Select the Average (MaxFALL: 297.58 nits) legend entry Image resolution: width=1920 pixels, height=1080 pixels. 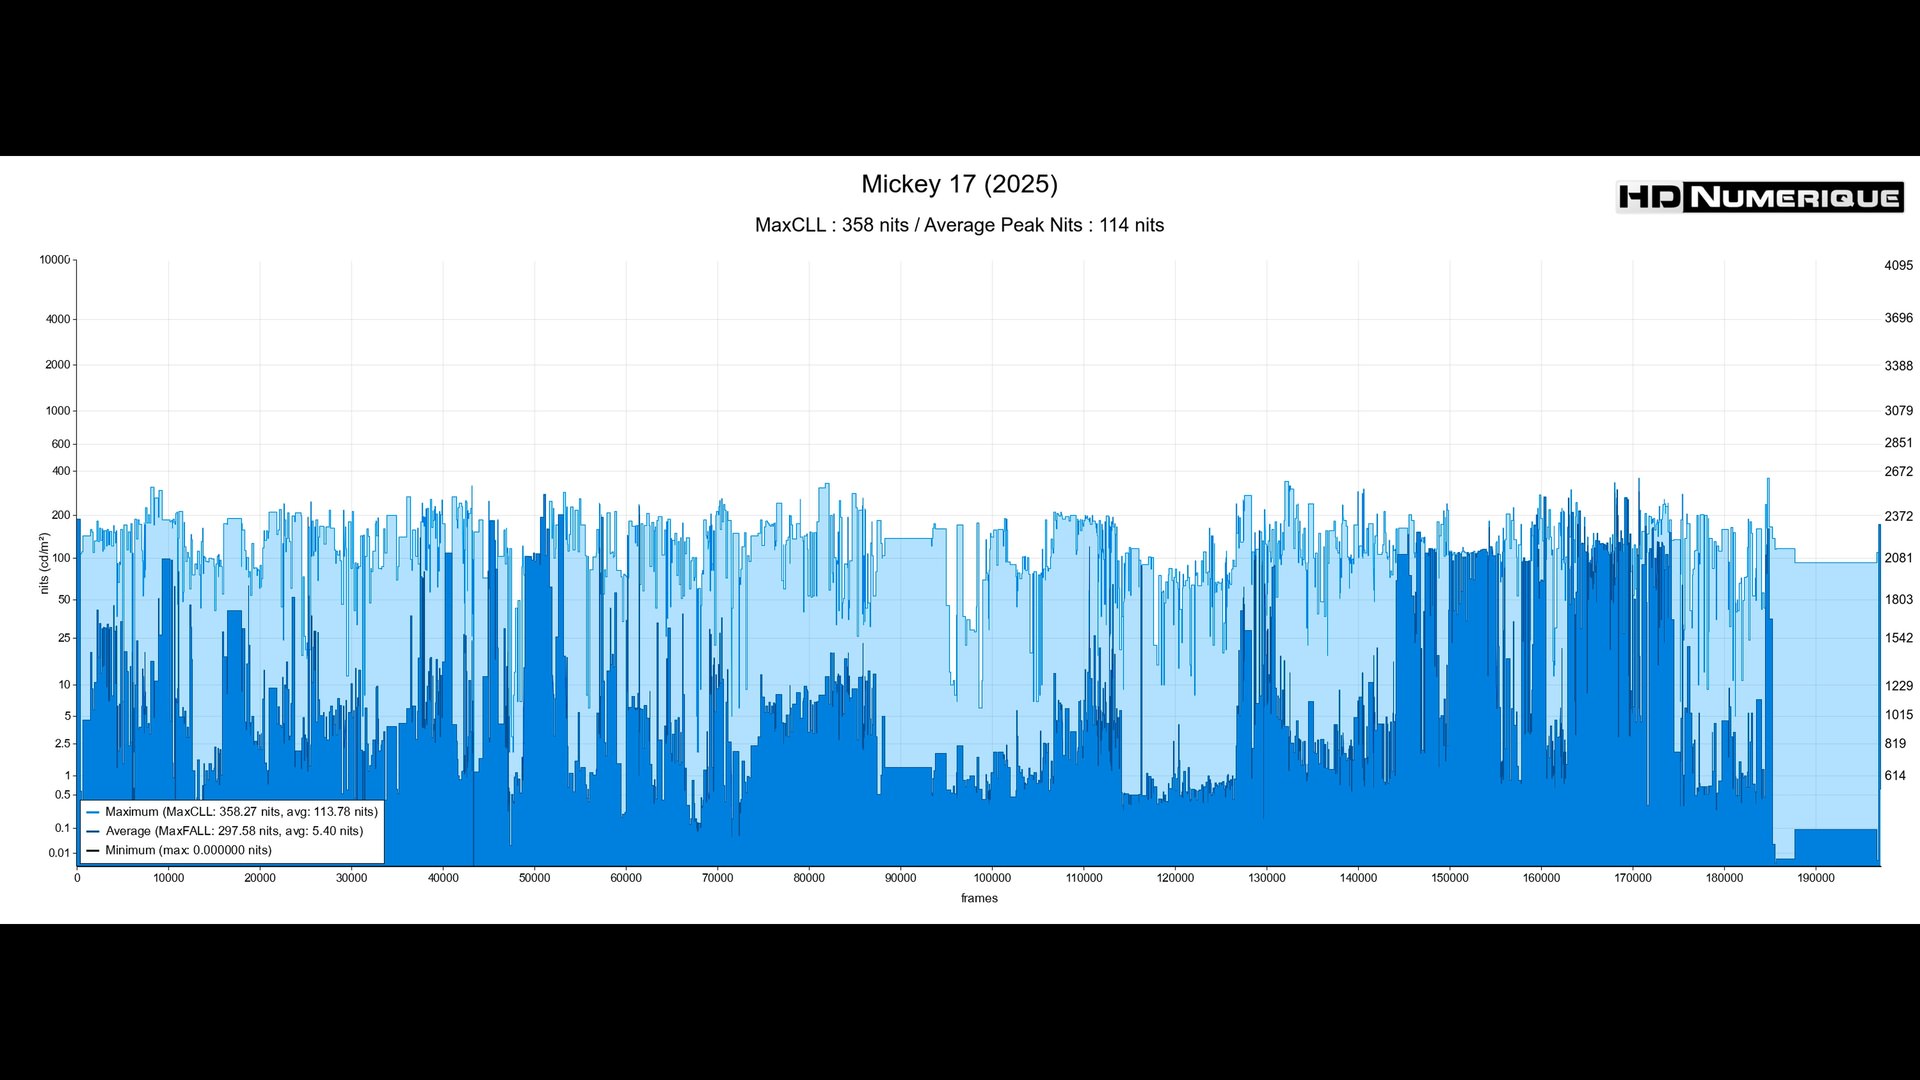(x=225, y=831)
